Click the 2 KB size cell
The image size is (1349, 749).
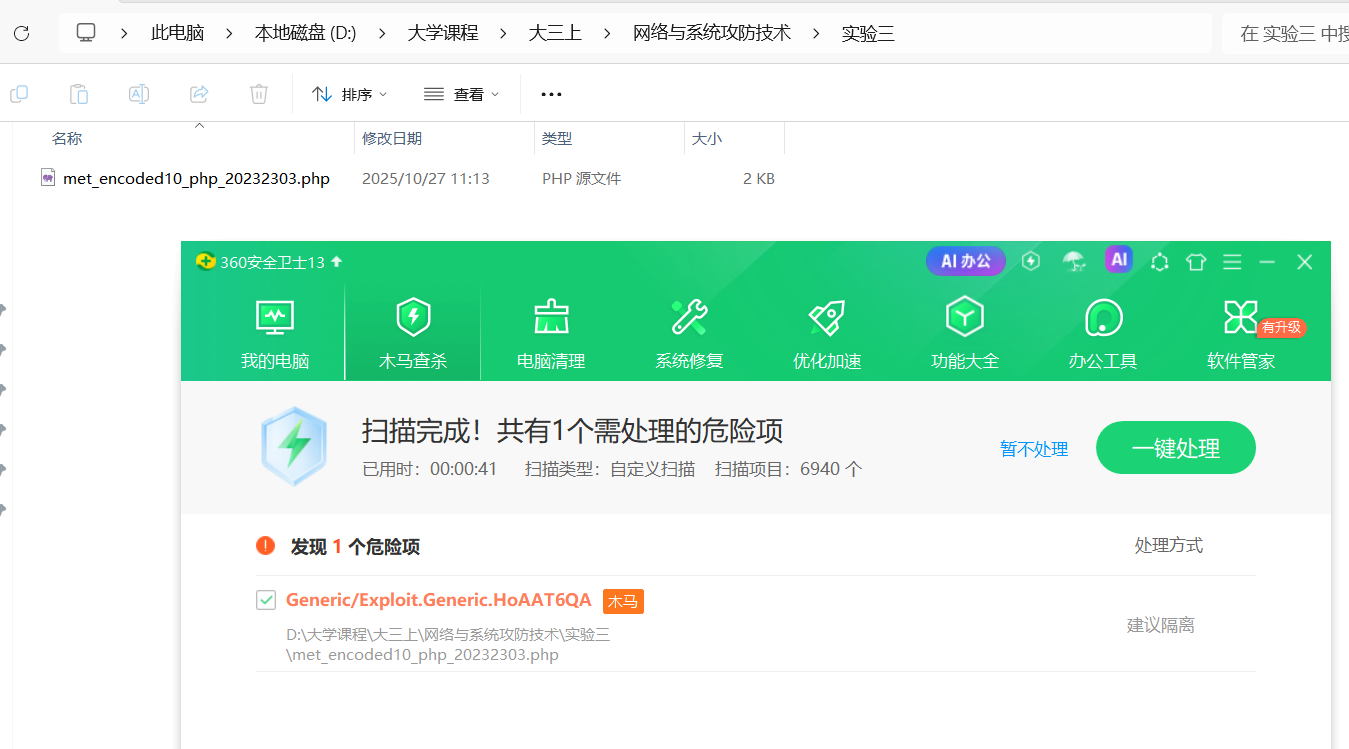point(759,179)
